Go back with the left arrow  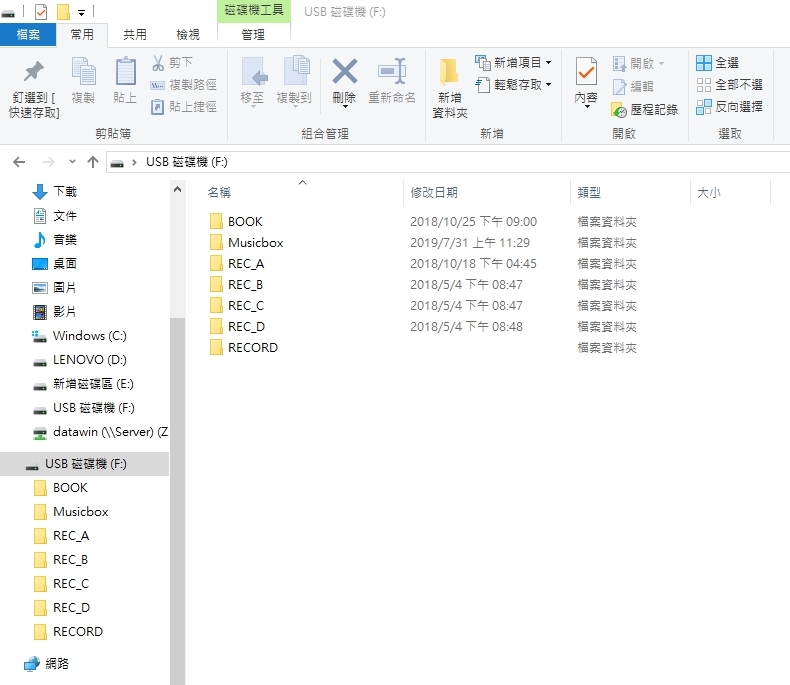(19, 162)
